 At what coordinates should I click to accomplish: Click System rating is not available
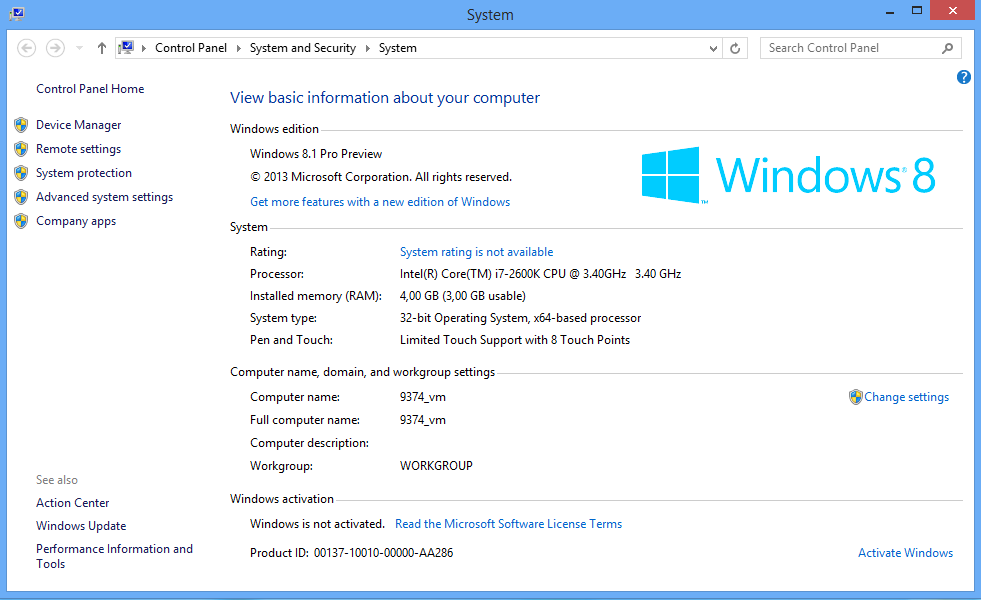click(x=476, y=251)
